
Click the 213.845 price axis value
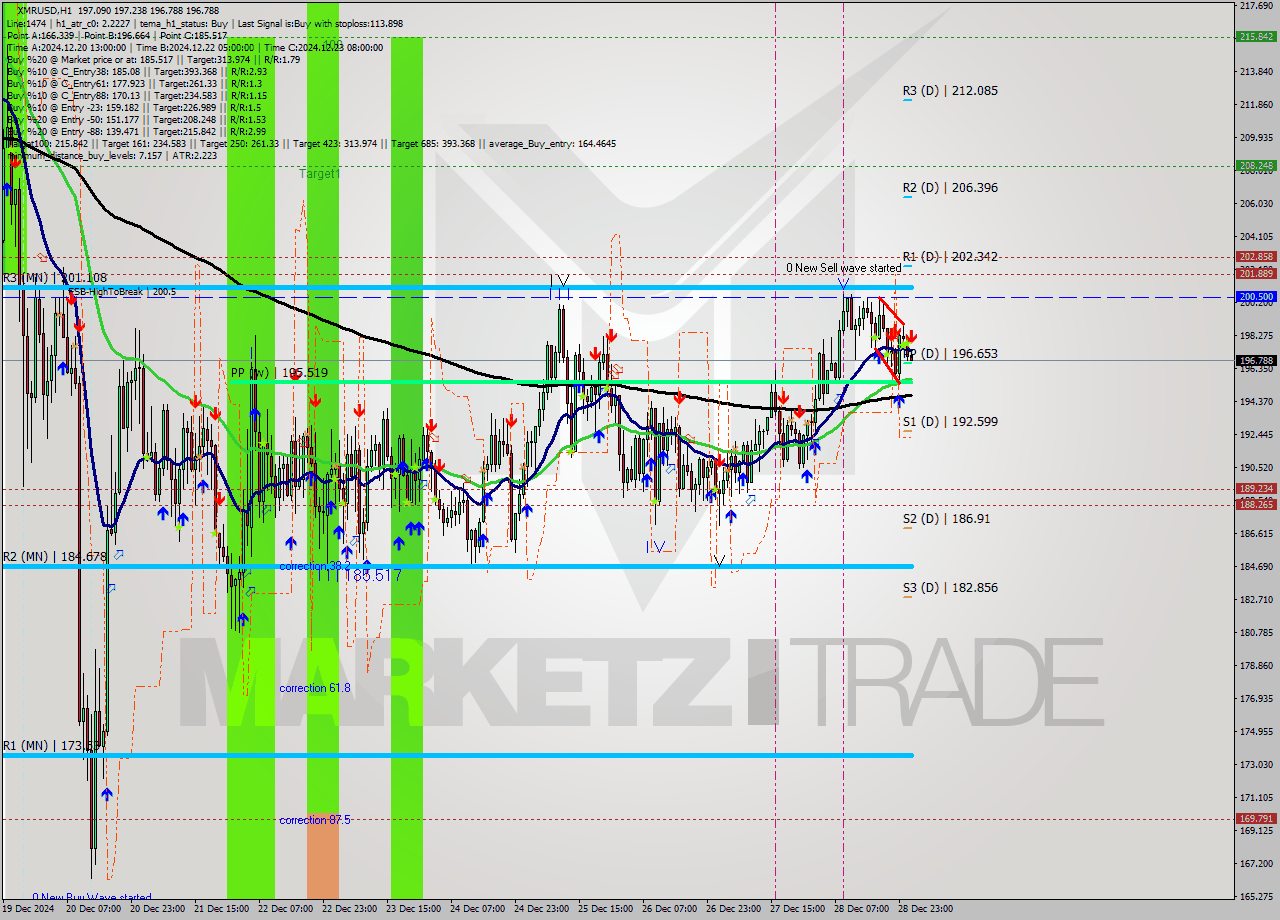[x=1256, y=72]
